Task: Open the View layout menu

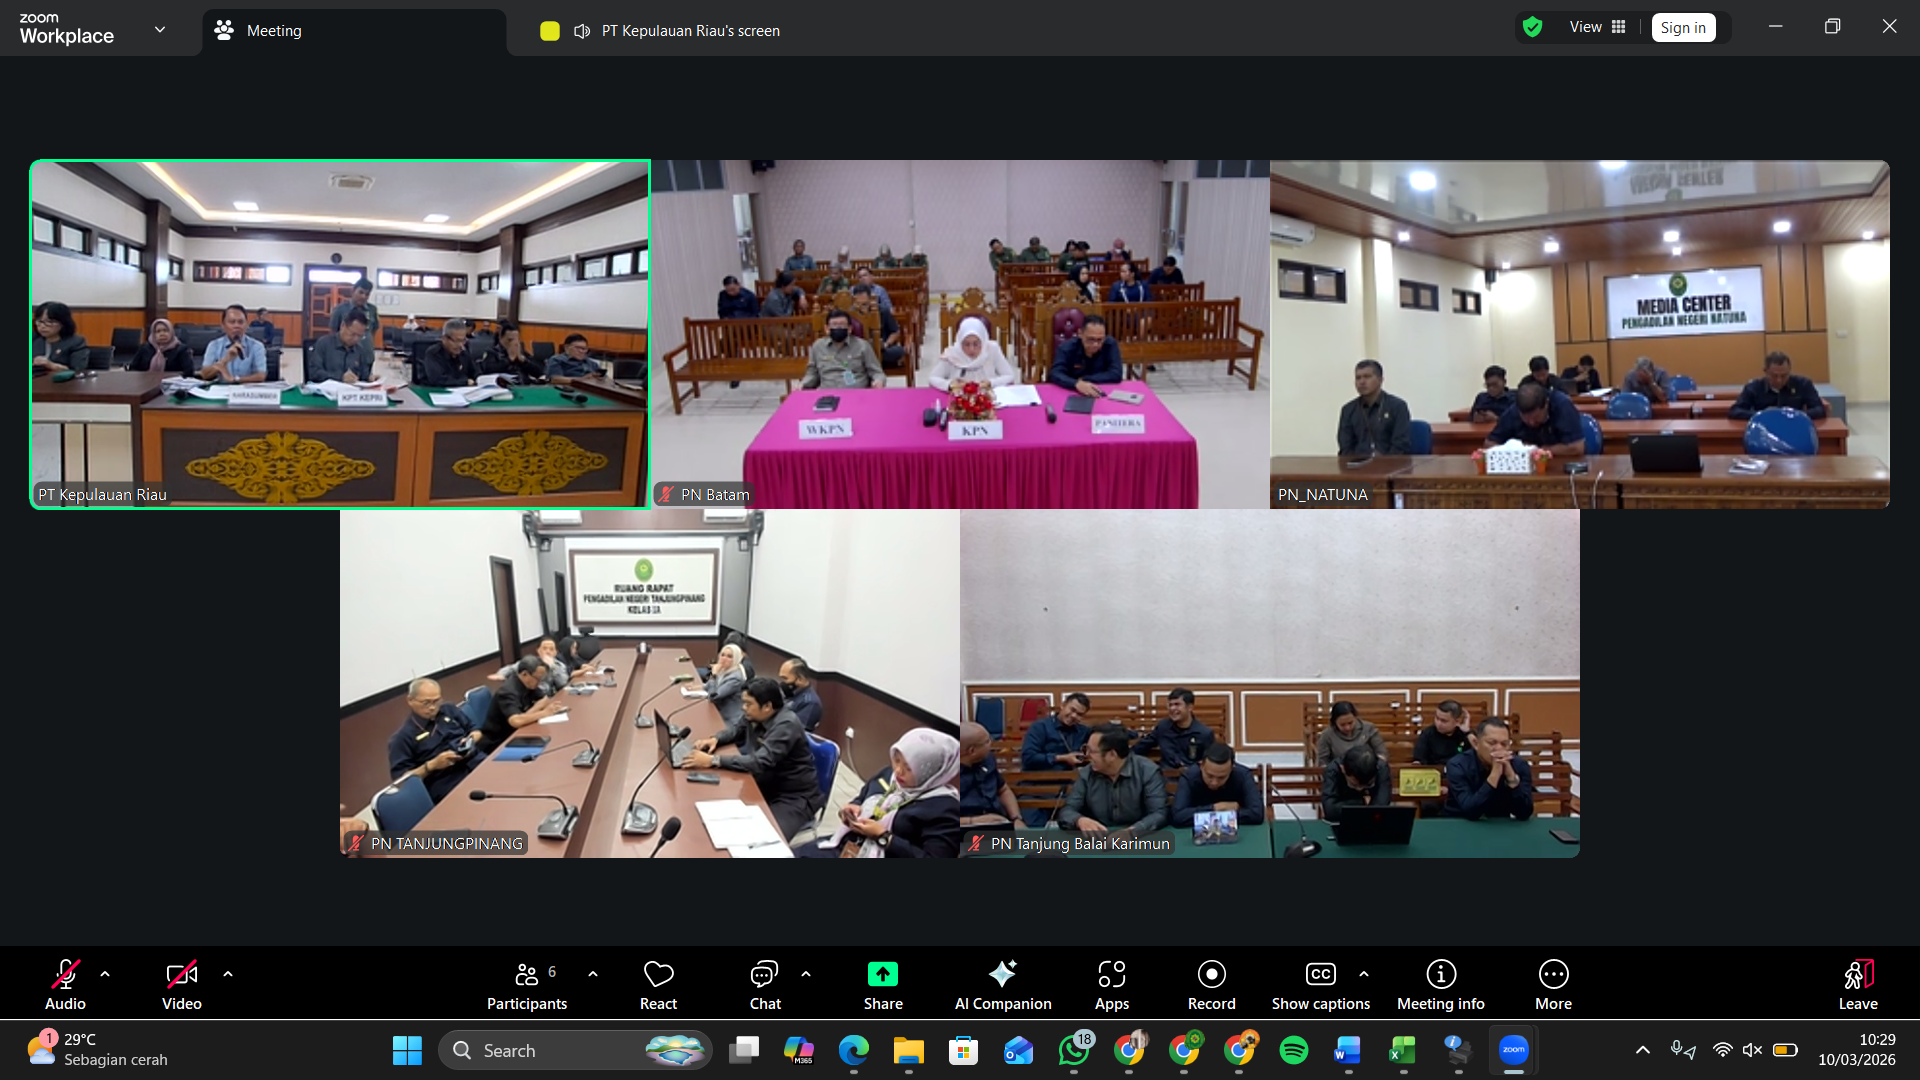Action: (1597, 27)
